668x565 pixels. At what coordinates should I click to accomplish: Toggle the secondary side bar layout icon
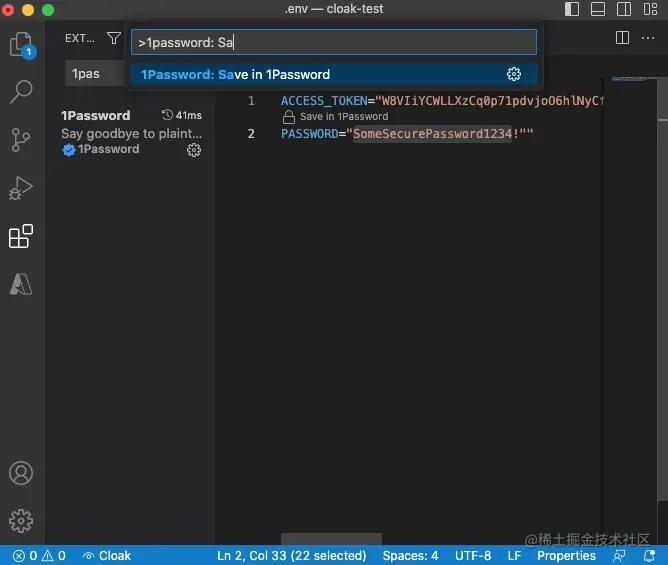pyautogui.click(x=624, y=9)
